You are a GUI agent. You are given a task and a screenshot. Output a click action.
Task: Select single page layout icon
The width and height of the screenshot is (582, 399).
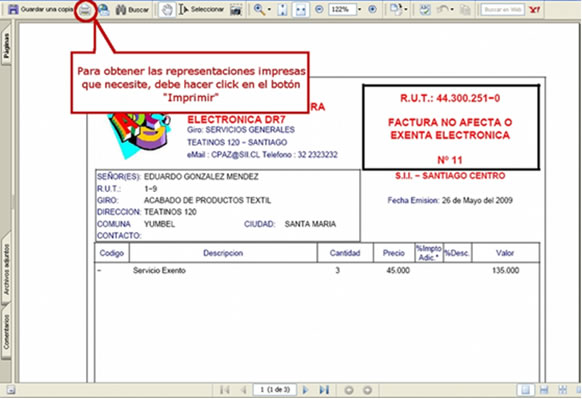(x=526, y=390)
